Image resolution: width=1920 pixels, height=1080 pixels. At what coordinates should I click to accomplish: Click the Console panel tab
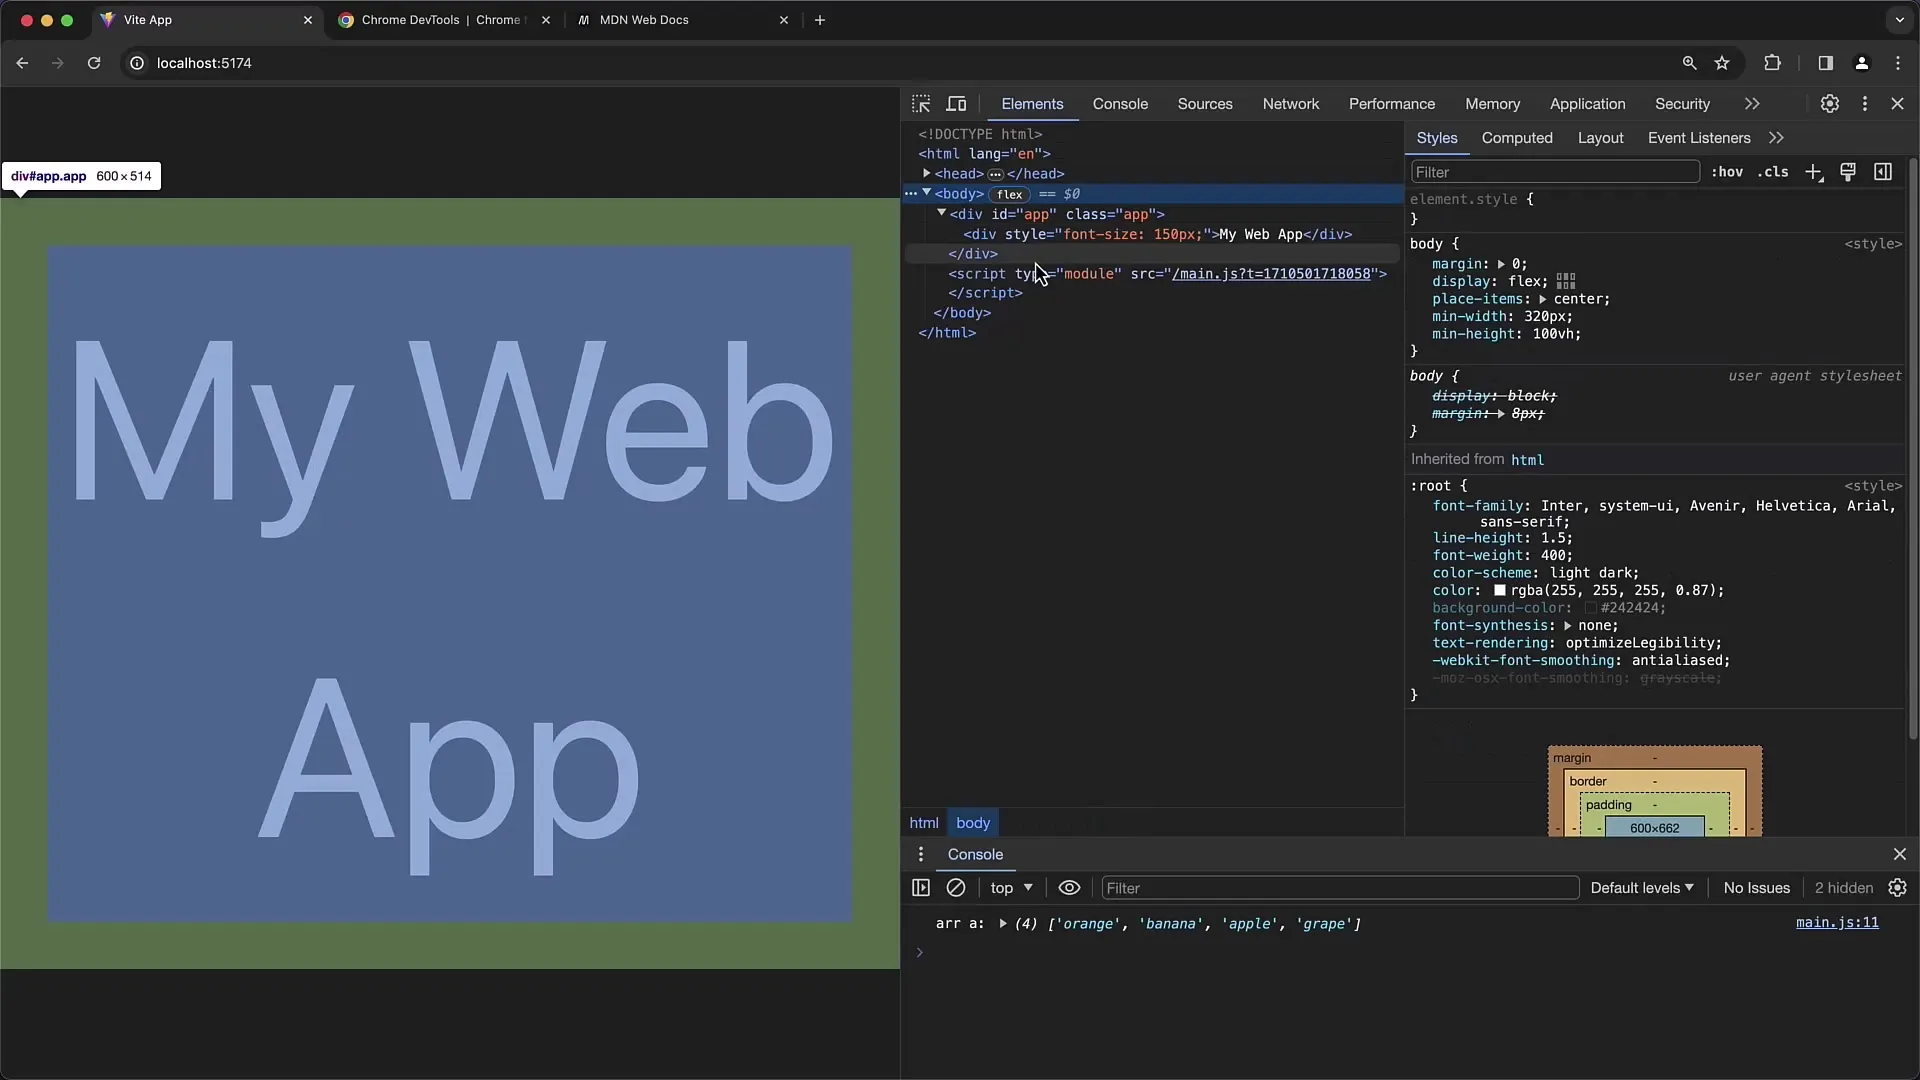coord(1120,104)
